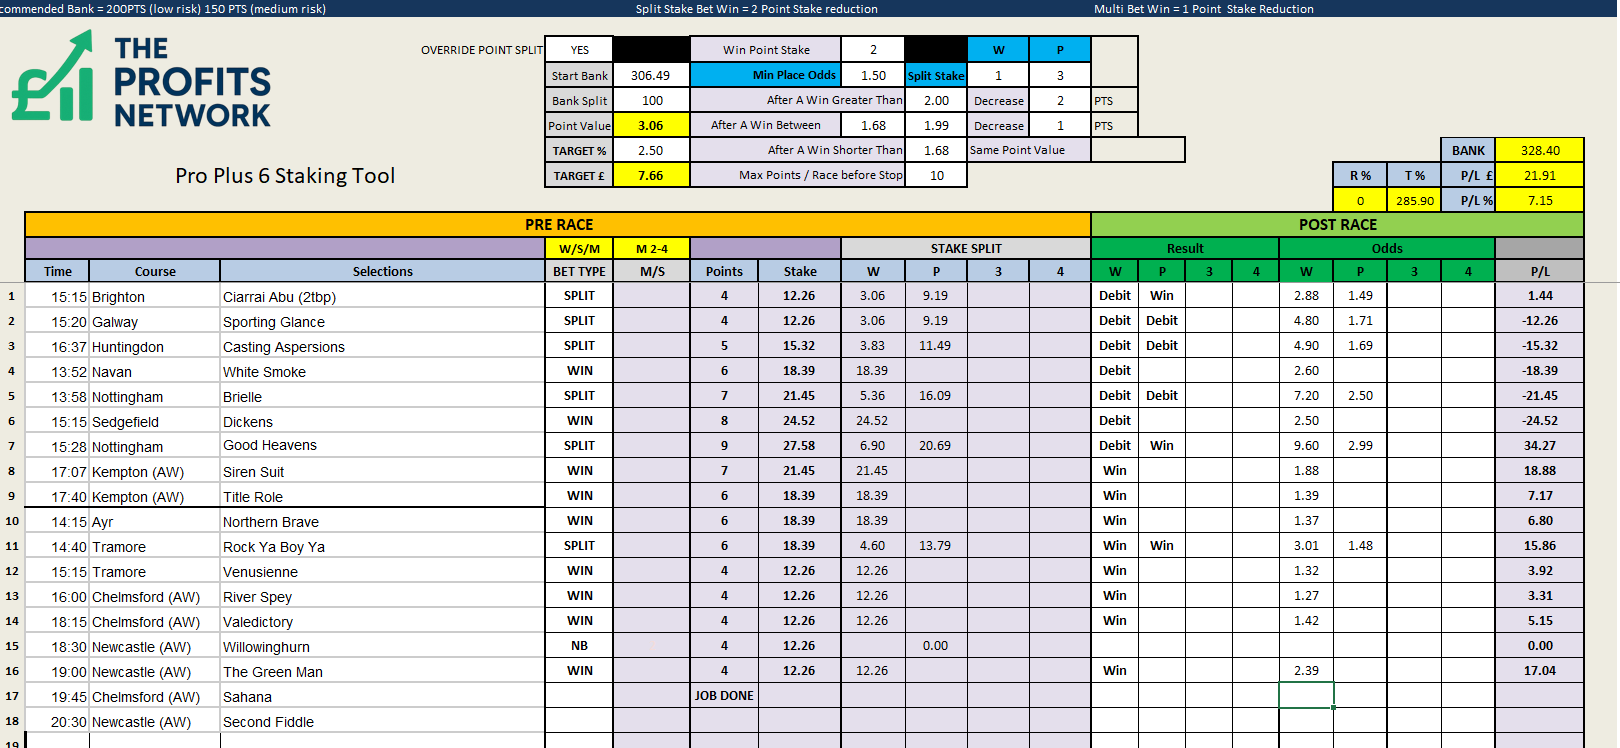Click Win result cell for Siren Suit
1620x748 pixels.
point(1114,471)
